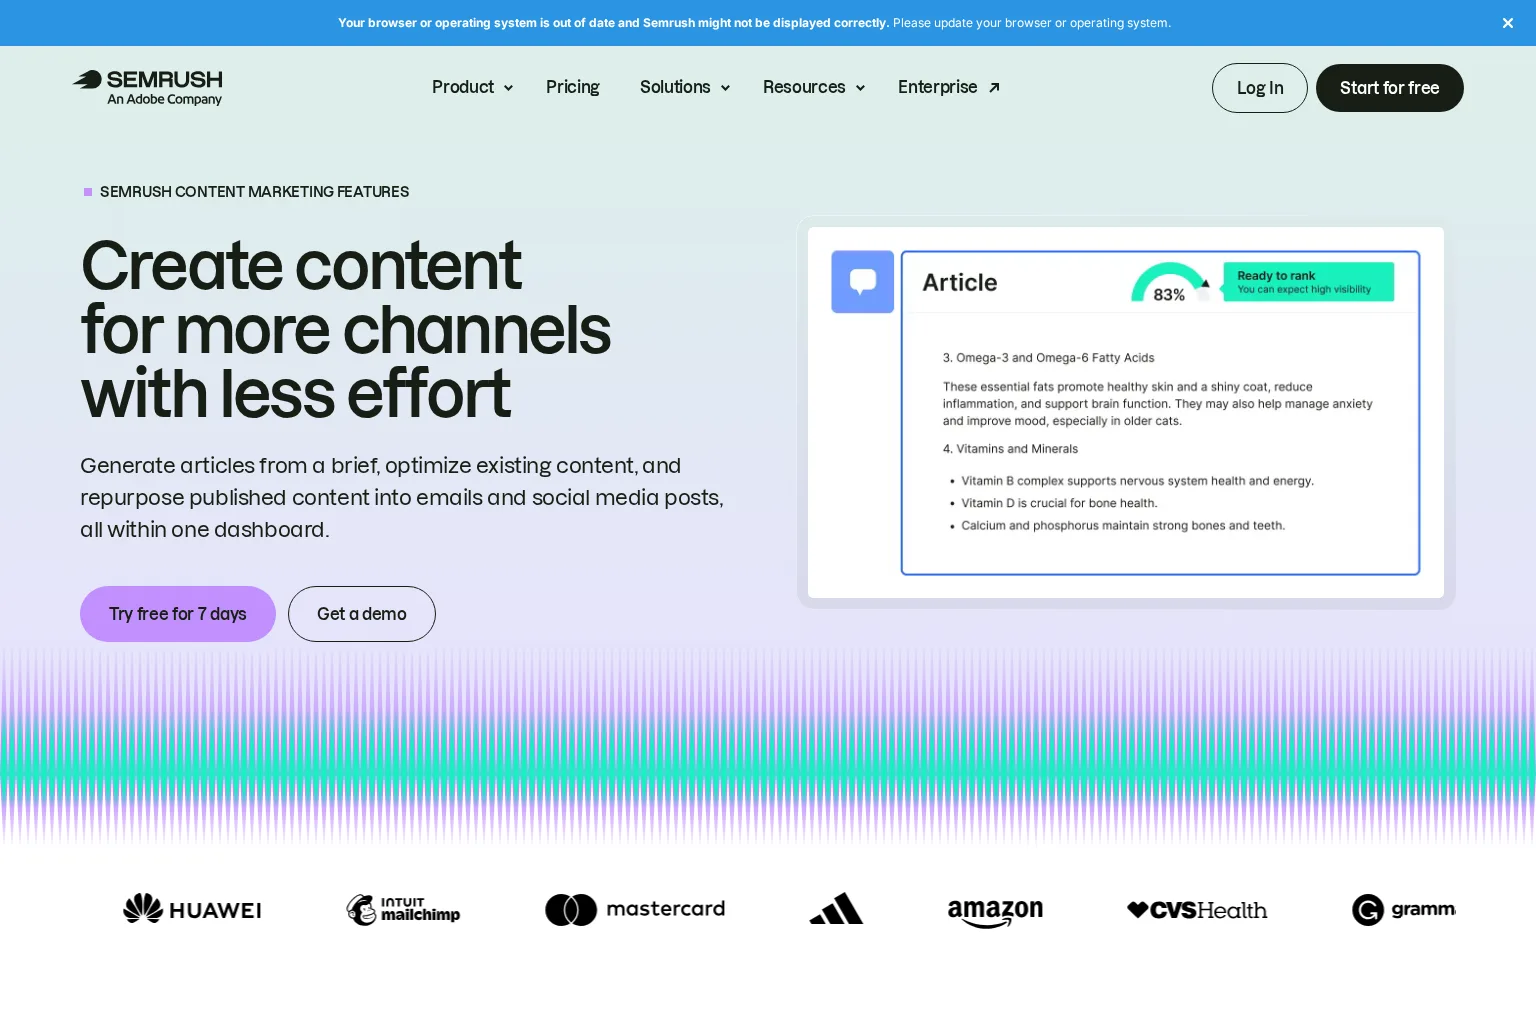
Task: Click the Get a demo button
Action: coord(362,614)
